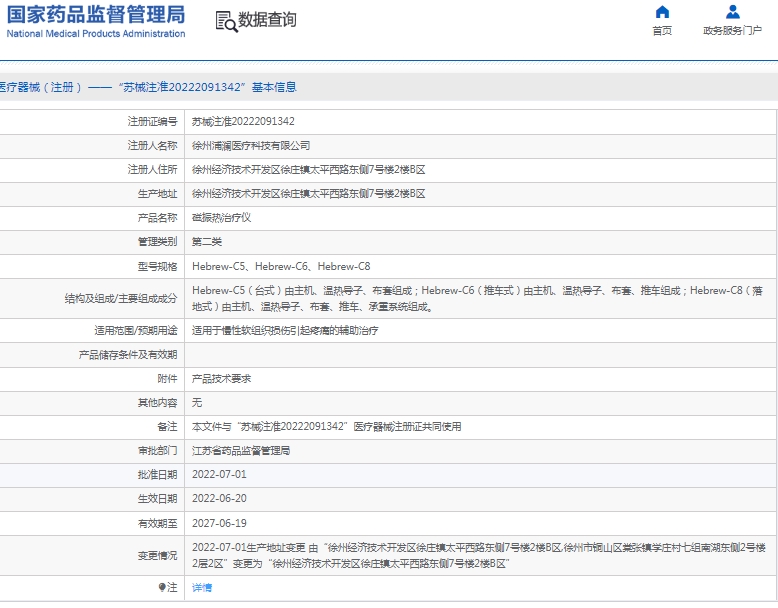Click the 产品储存条件及有效期 row label
The width and height of the screenshot is (778, 608).
tap(128, 355)
